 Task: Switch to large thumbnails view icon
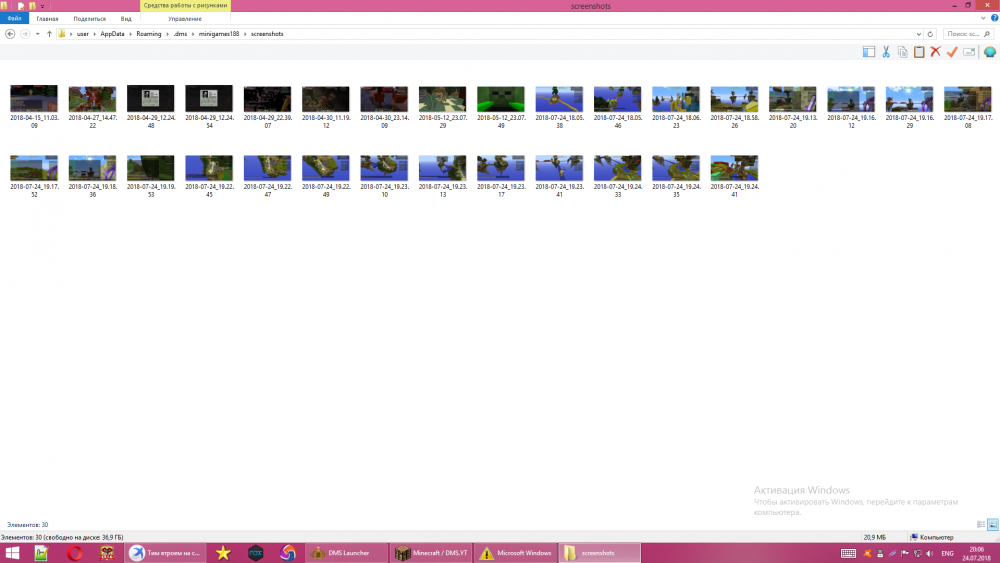coord(992,525)
